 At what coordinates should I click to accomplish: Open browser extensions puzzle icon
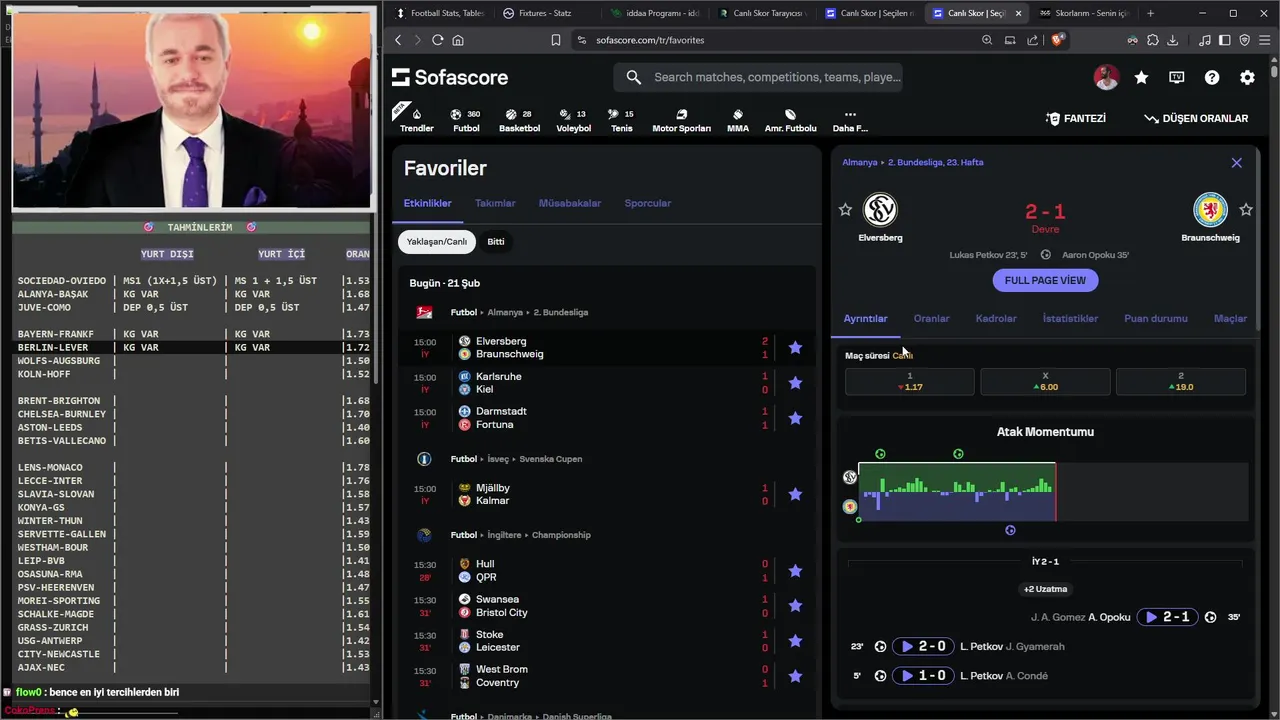[x=1152, y=40]
